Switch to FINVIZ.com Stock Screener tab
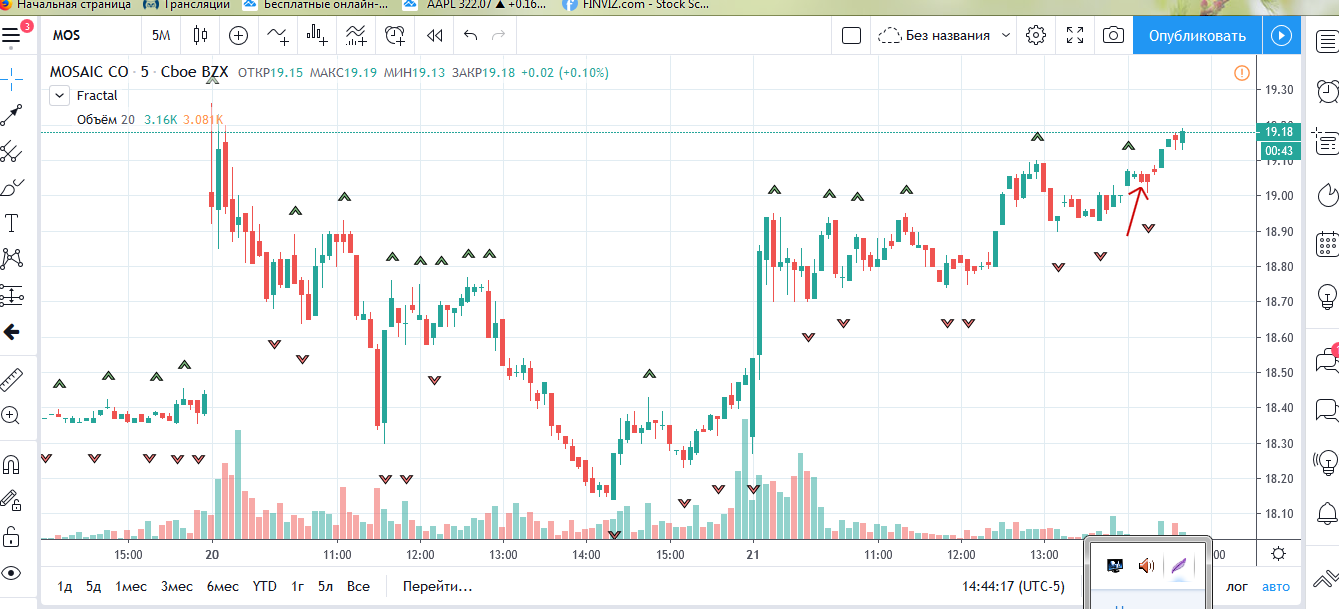Image resolution: width=1339 pixels, height=609 pixels. point(638,5)
